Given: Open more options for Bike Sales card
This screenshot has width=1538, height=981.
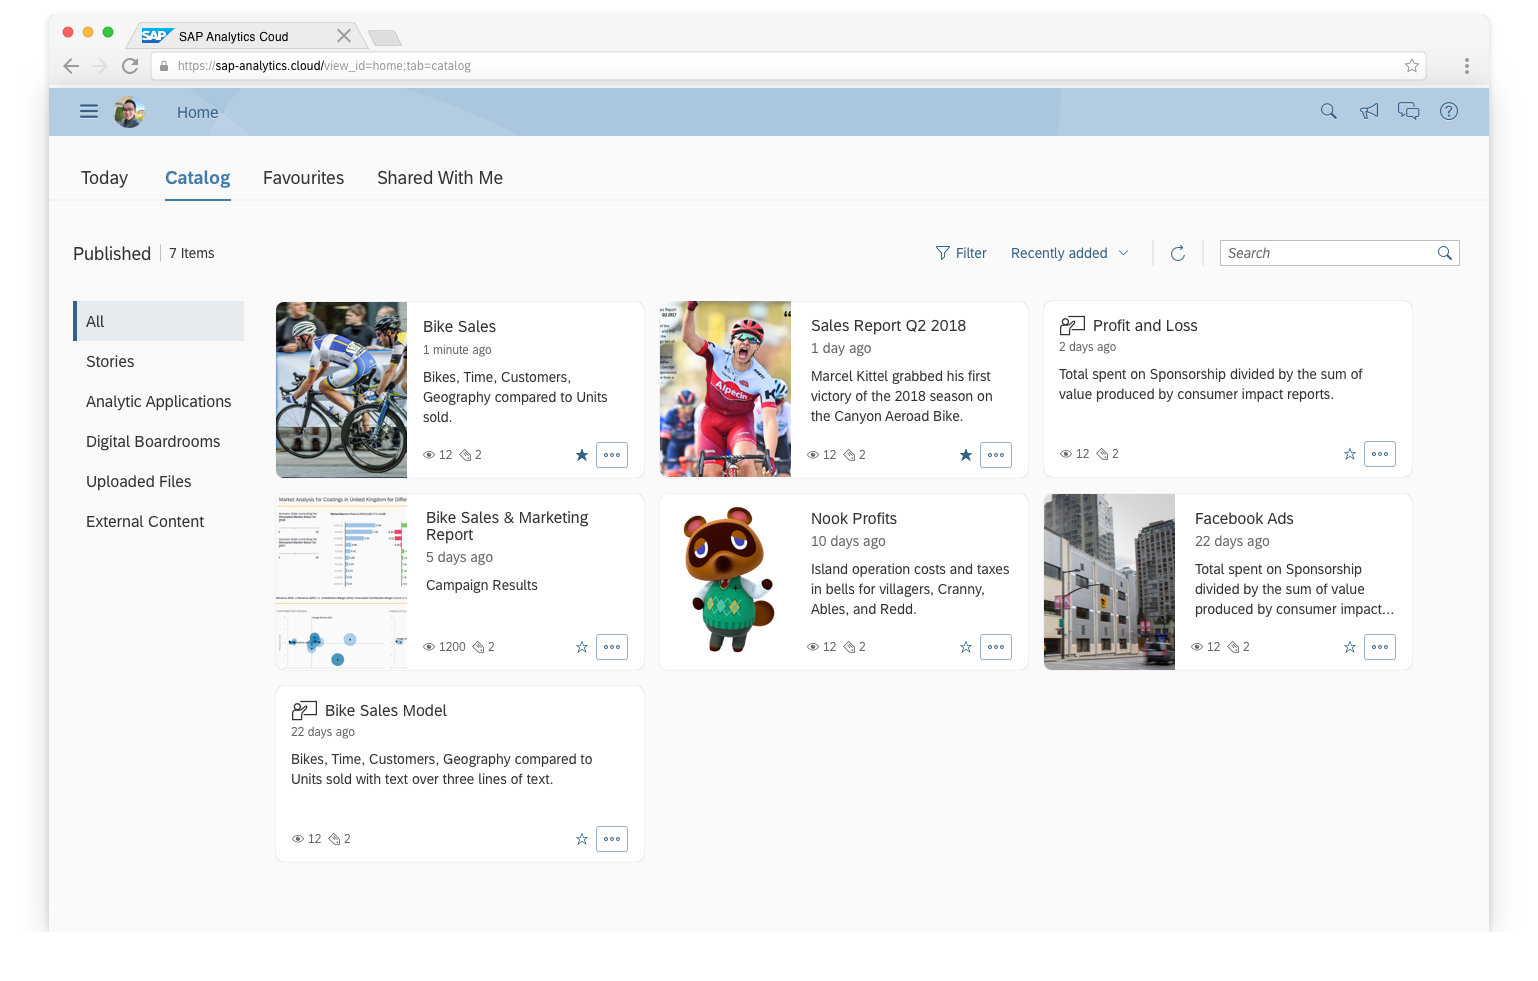Looking at the screenshot, I should pos(612,455).
